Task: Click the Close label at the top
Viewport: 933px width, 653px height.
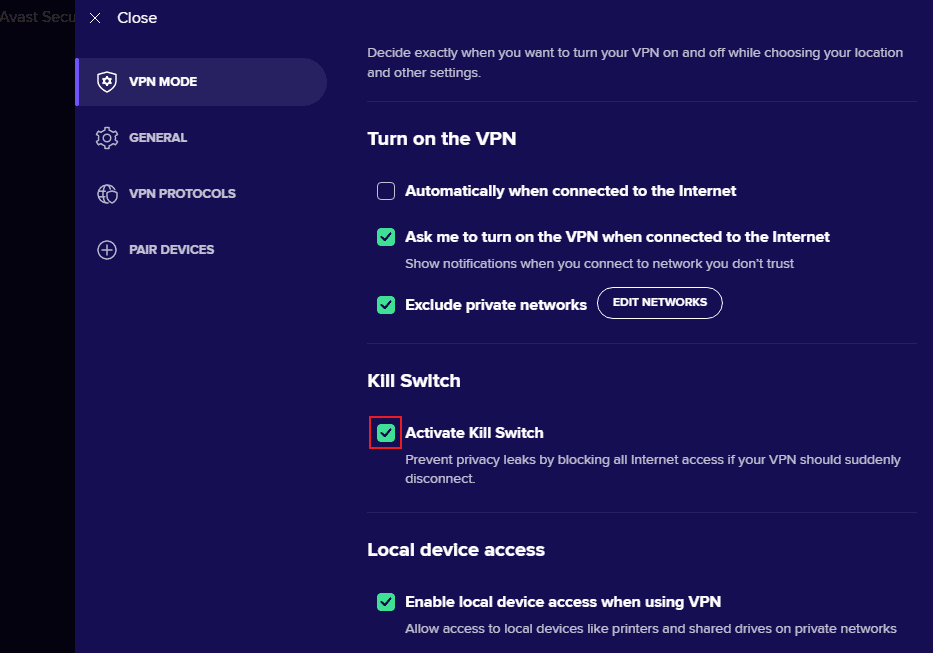Action: pos(137,17)
